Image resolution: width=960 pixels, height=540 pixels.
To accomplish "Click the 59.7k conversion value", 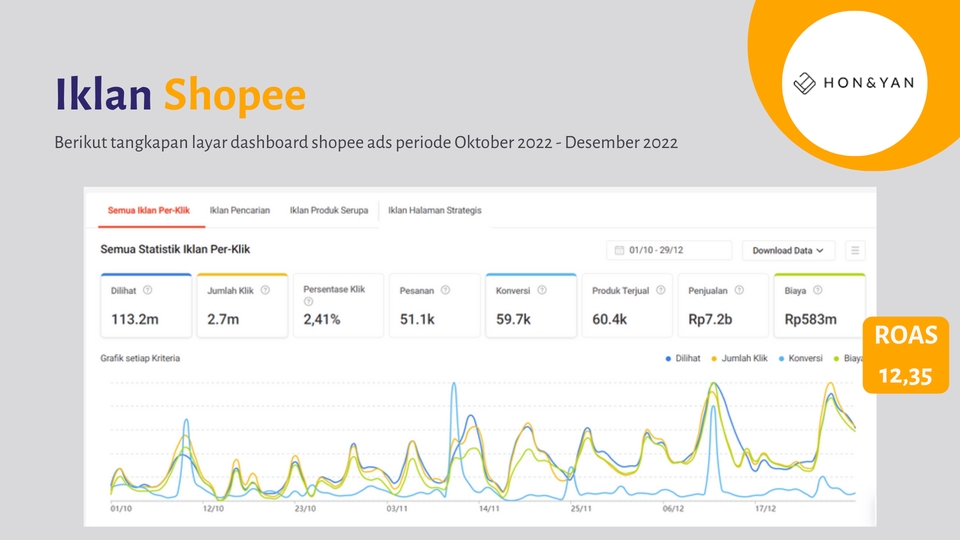I will (513, 319).
